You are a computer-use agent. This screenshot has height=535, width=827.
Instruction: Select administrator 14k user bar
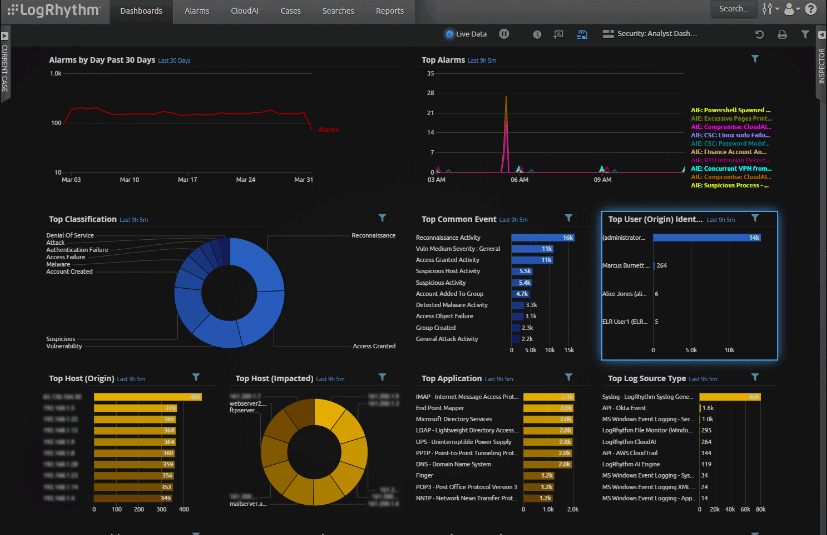707,238
